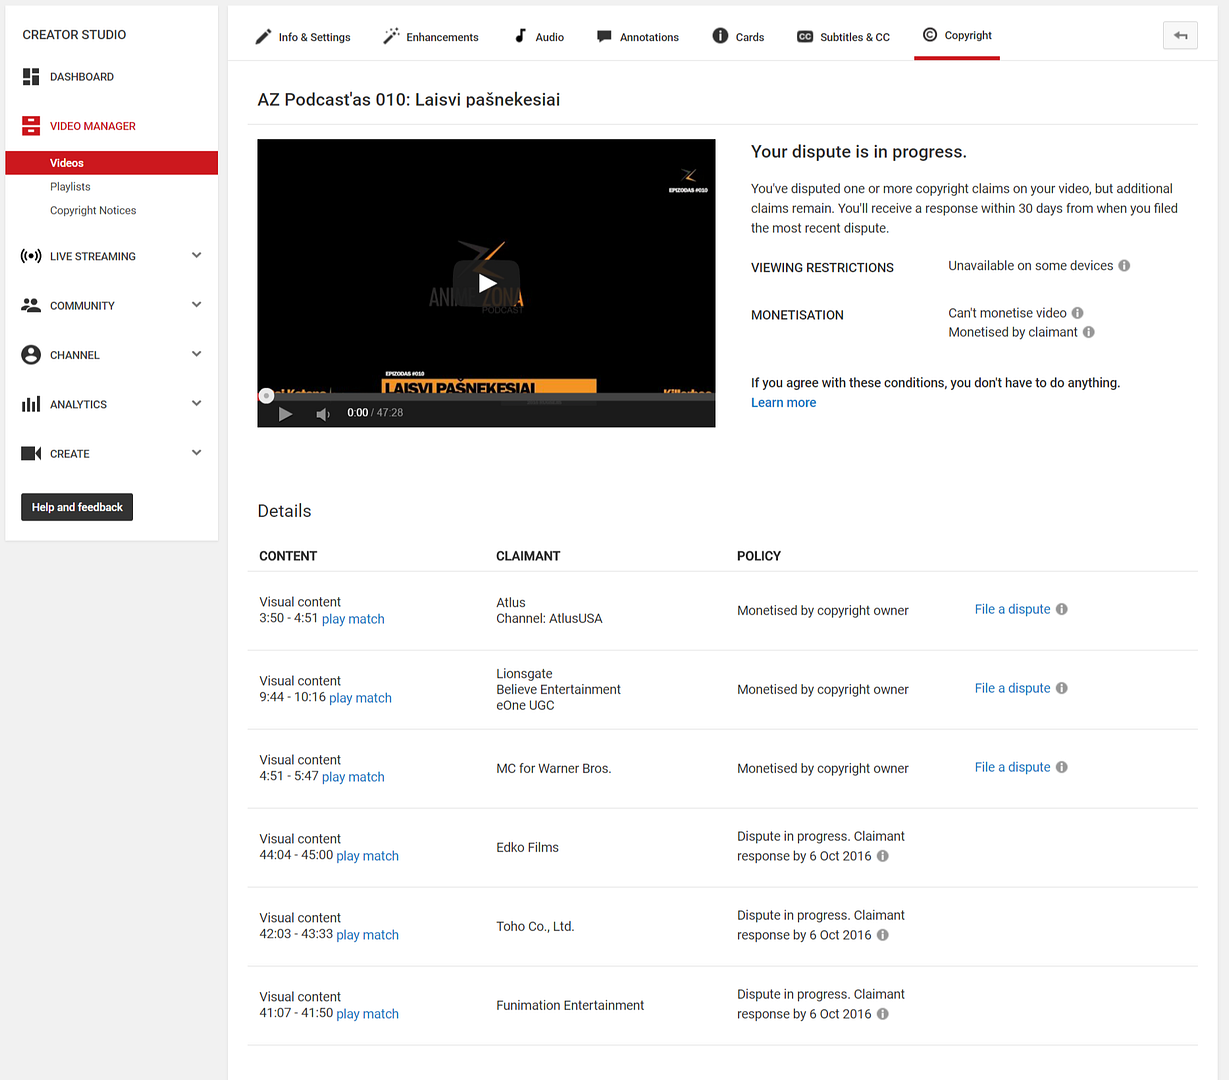Viewport: 1229px width, 1080px height.
Task: Click info icon next to Lionsgate File a dispute
Action: pyautogui.click(x=1062, y=688)
